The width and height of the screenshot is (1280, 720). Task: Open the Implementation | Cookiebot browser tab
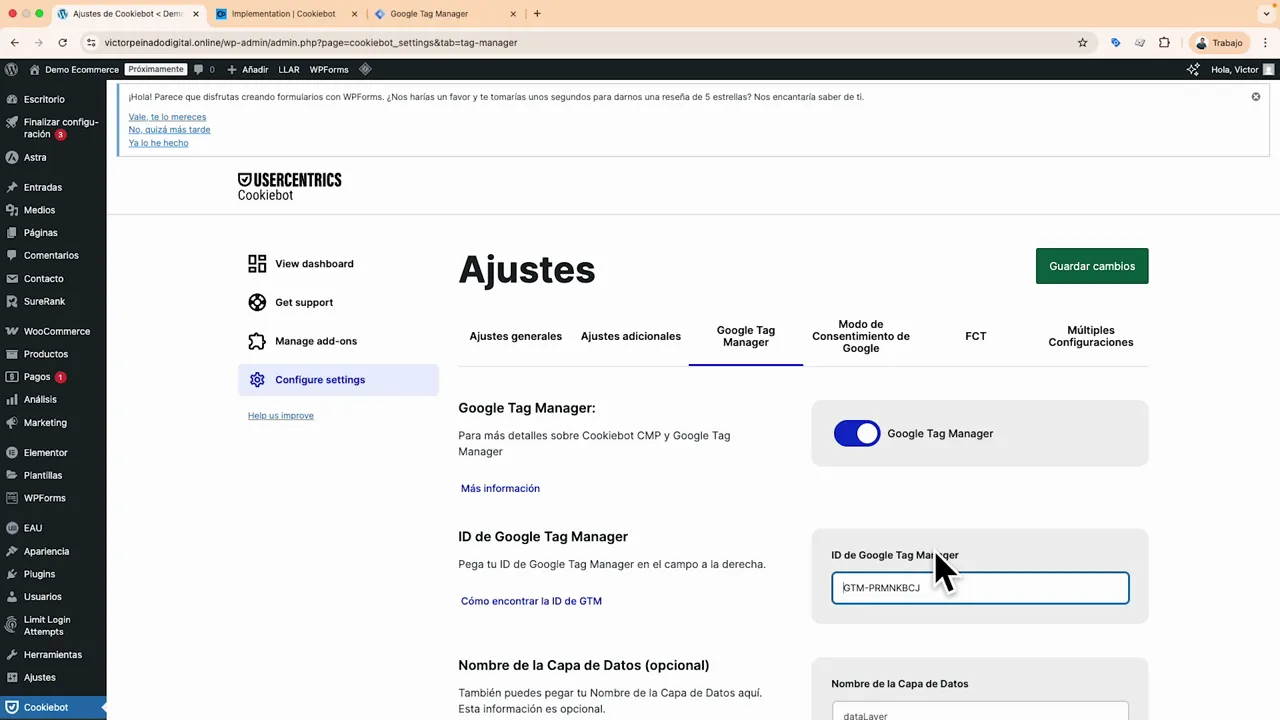[x=283, y=14]
